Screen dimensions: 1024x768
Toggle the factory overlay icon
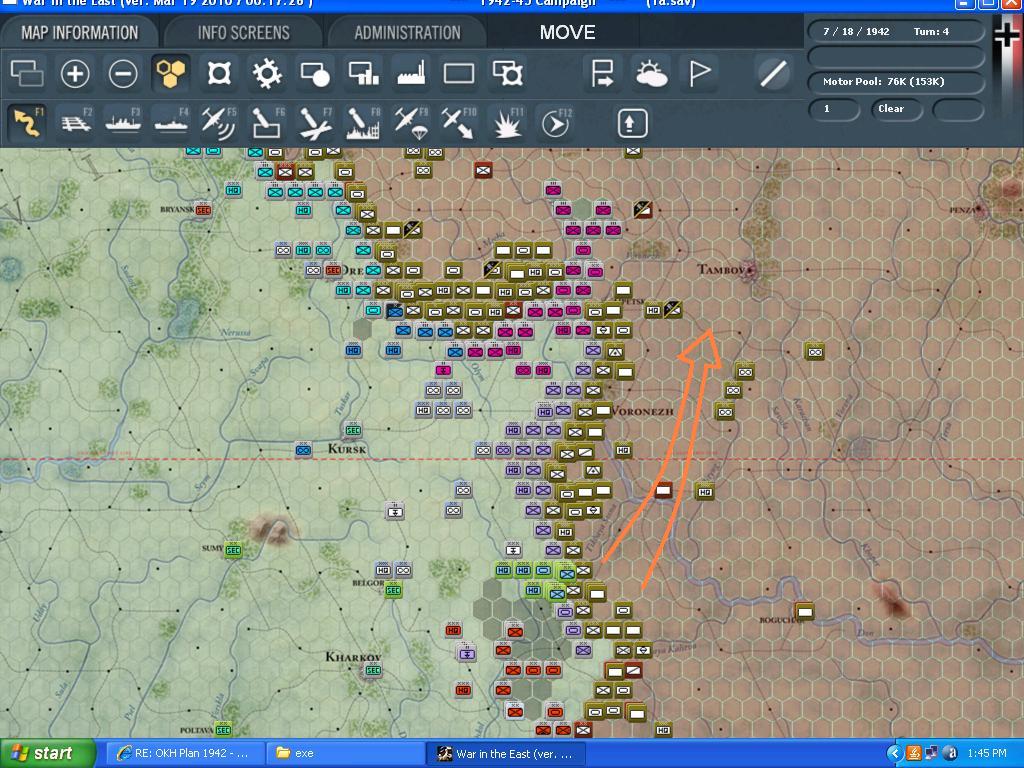411,73
